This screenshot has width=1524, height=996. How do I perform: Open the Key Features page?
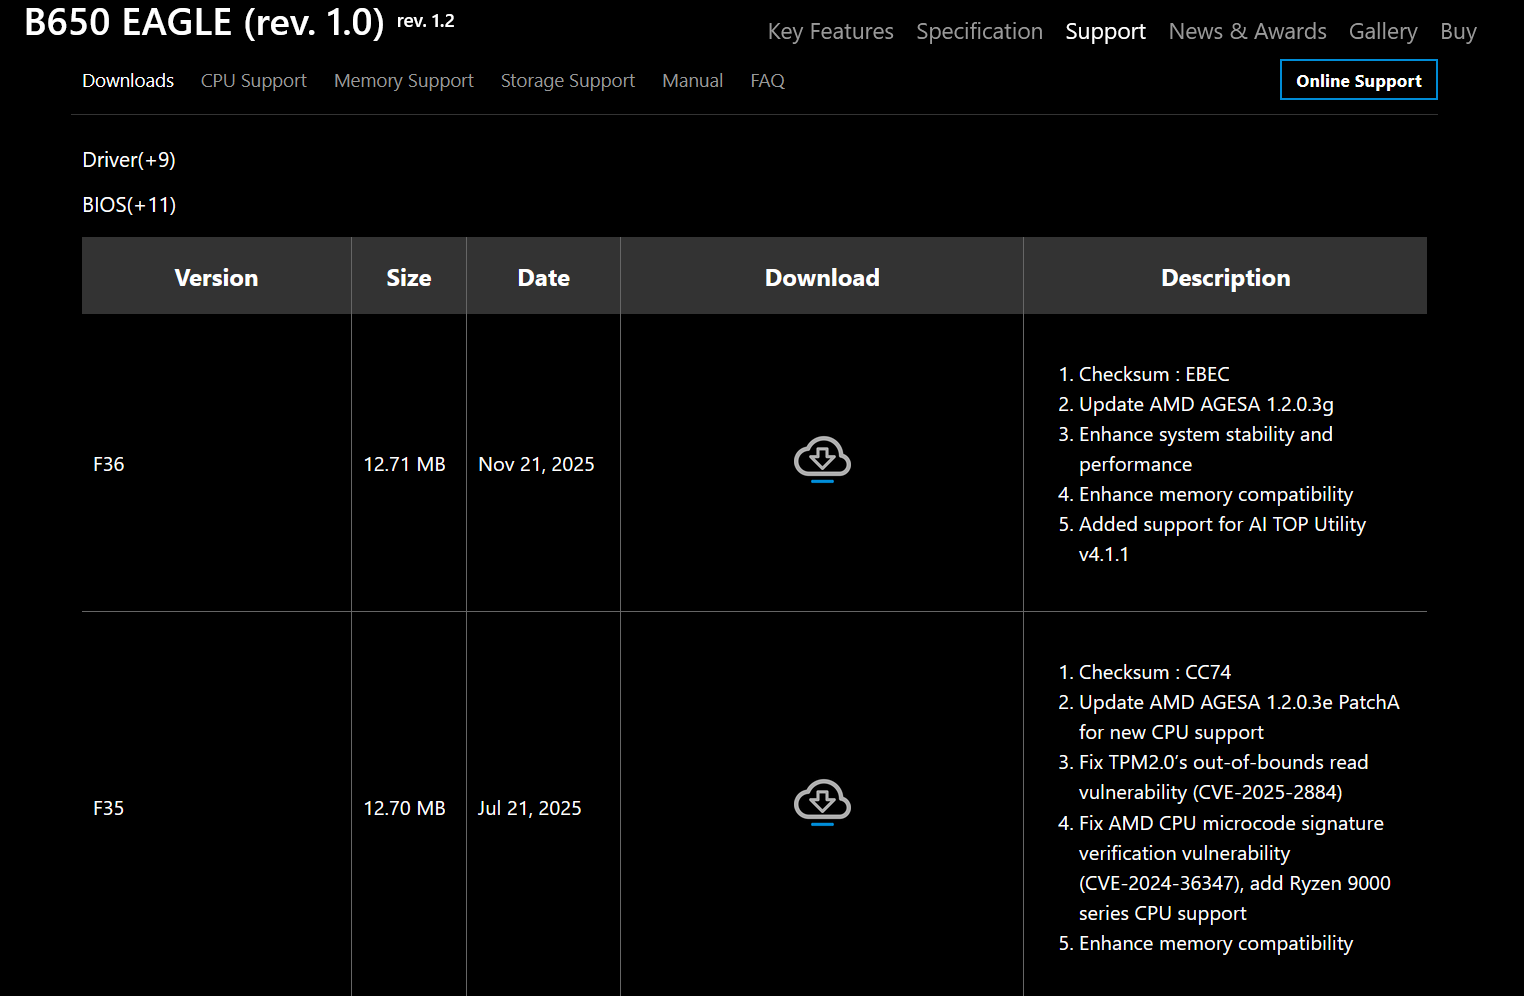pos(830,32)
